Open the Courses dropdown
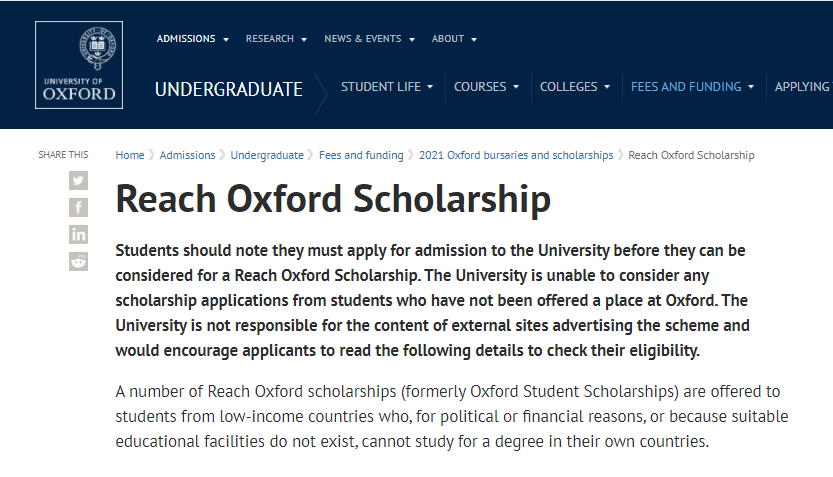 (486, 87)
